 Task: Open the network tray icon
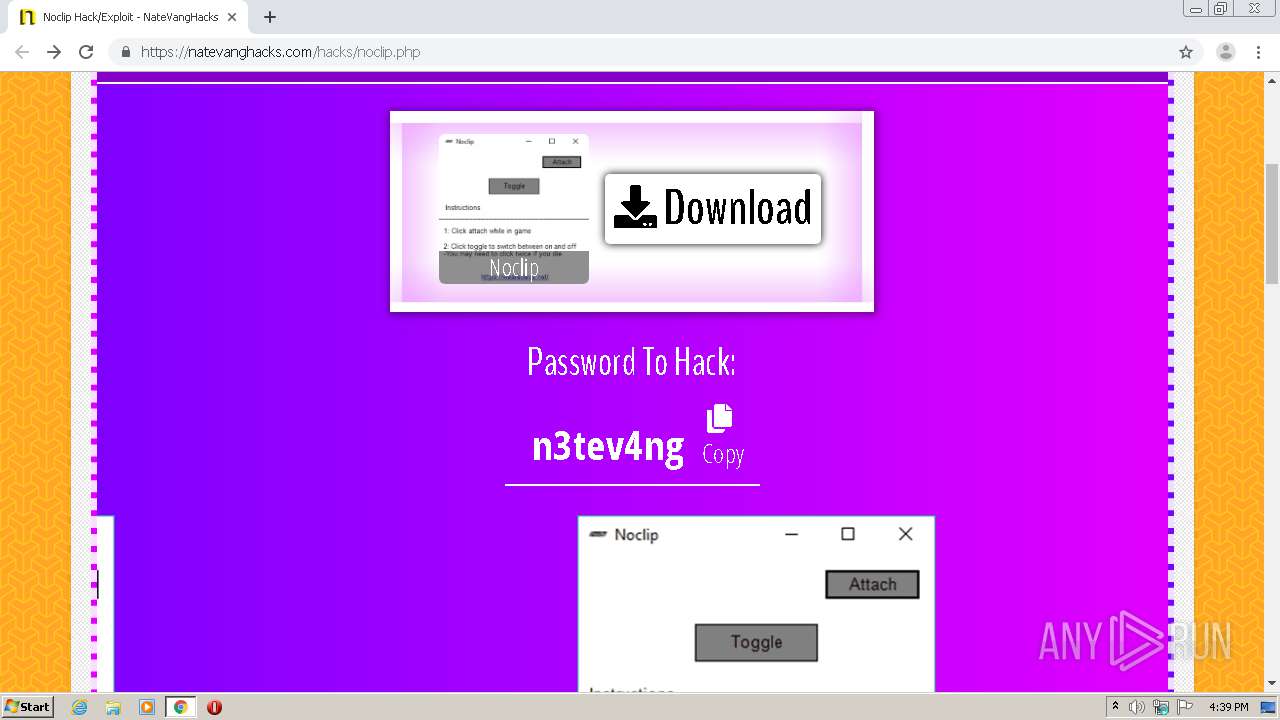(x=1161, y=707)
